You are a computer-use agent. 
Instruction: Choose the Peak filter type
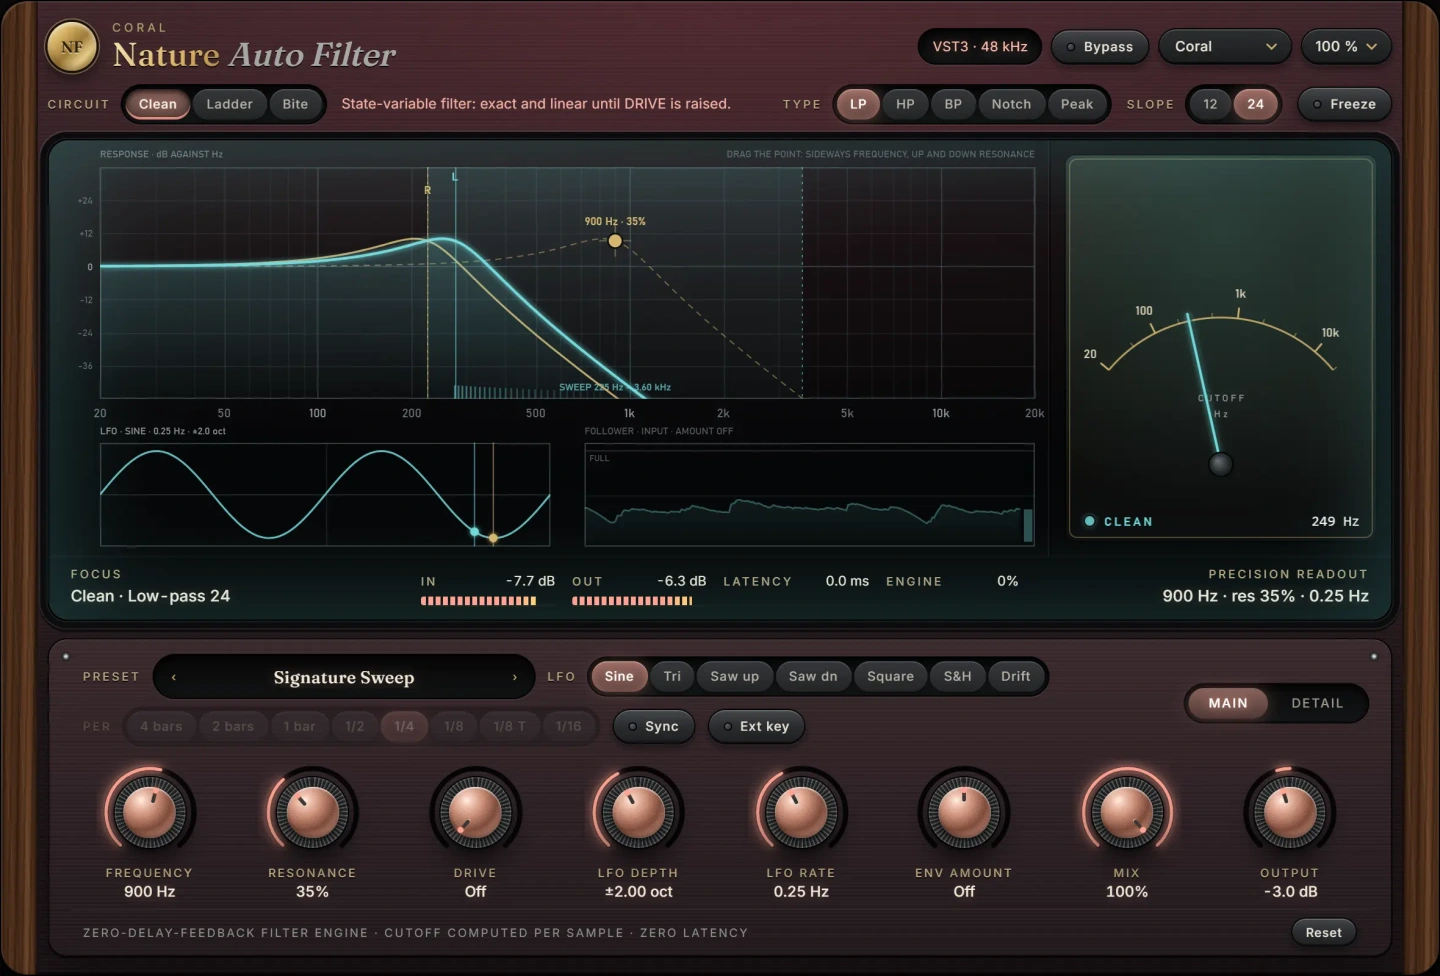[1077, 104]
